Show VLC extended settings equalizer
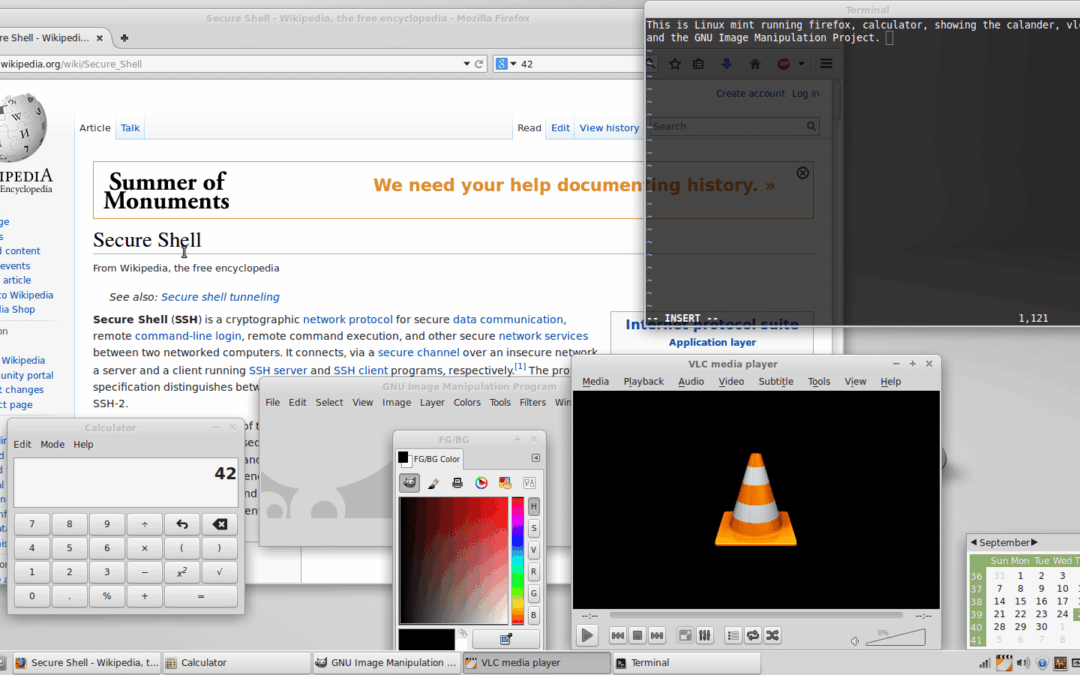This screenshot has width=1080, height=675. pos(705,635)
